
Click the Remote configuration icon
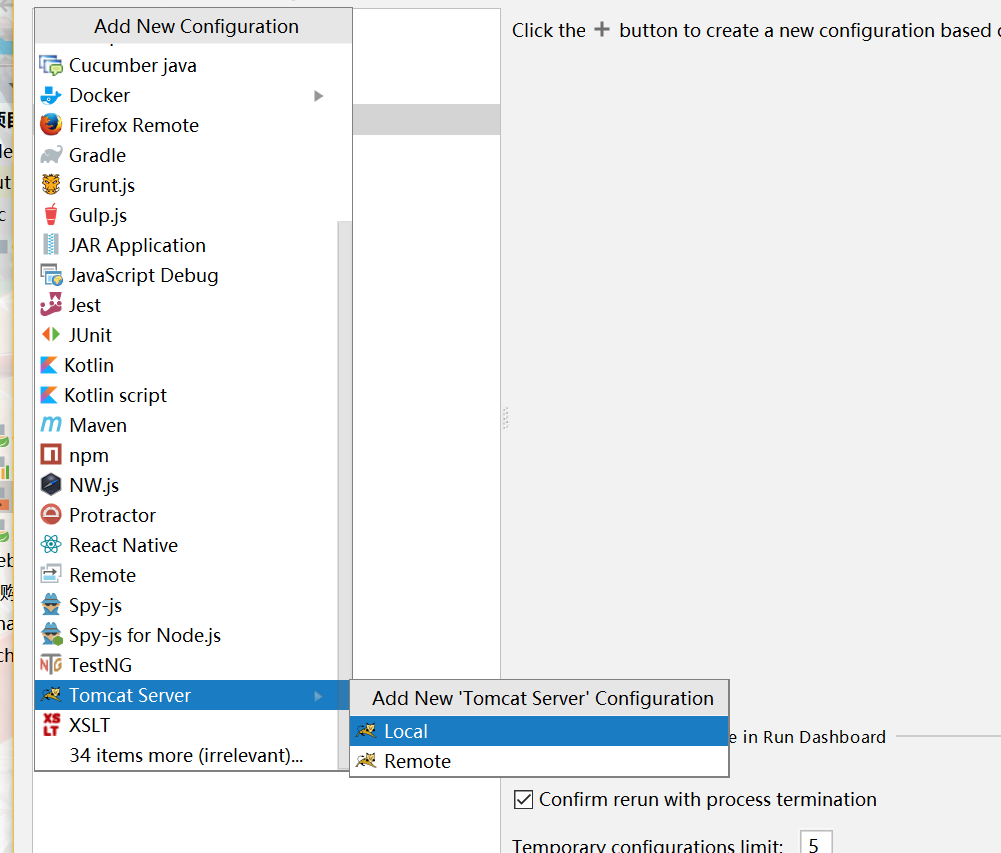tap(51, 575)
